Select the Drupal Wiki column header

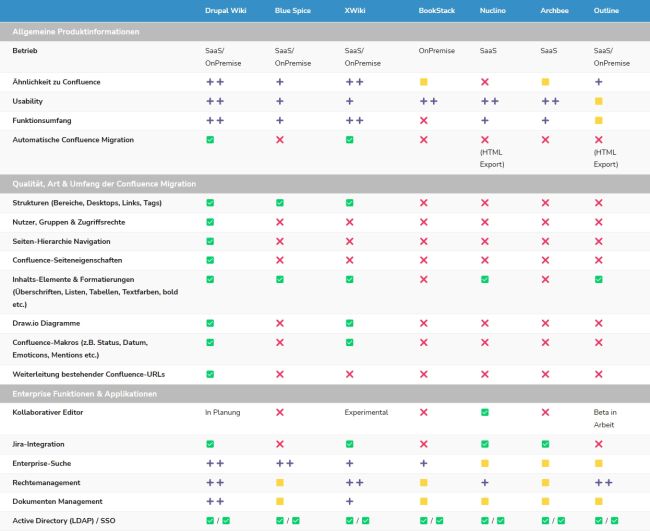[x=226, y=11]
